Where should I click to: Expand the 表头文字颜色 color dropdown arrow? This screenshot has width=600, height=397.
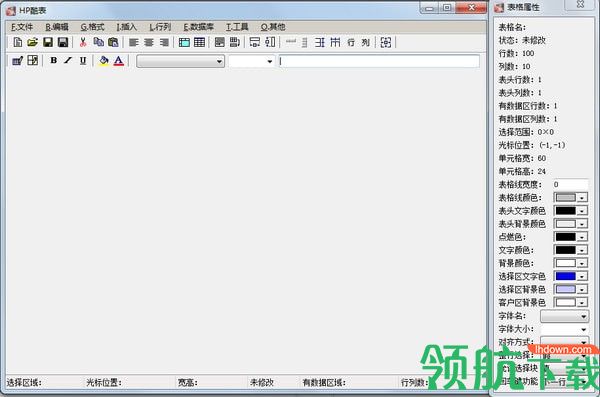pyautogui.click(x=582, y=211)
